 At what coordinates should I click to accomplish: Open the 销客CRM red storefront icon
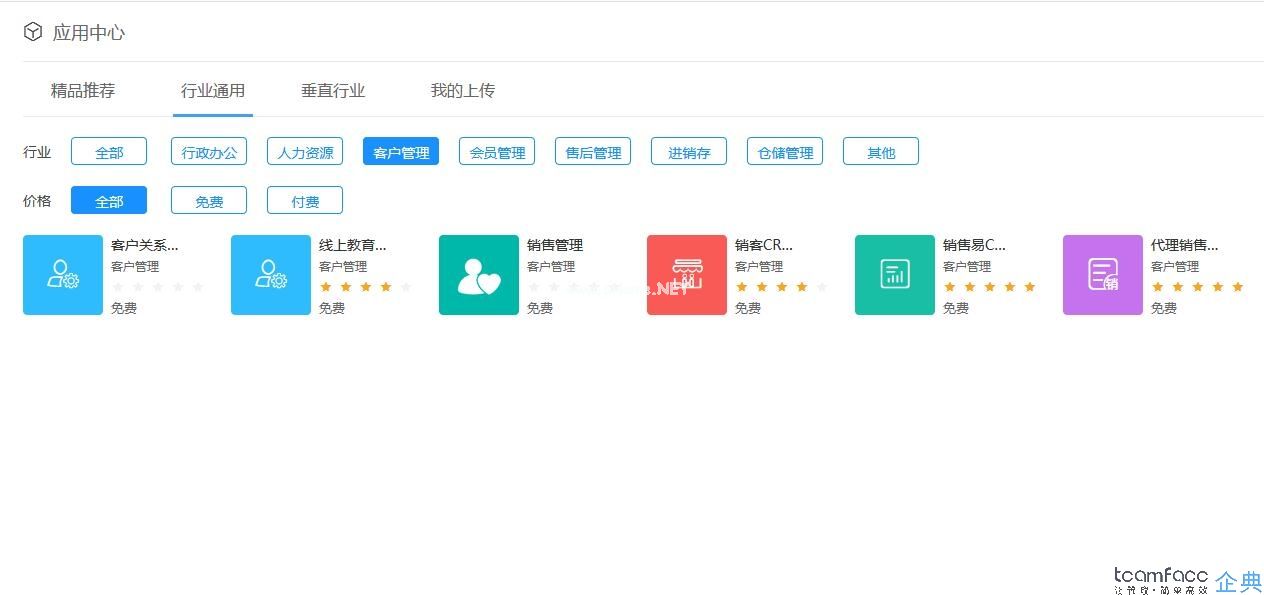point(686,274)
